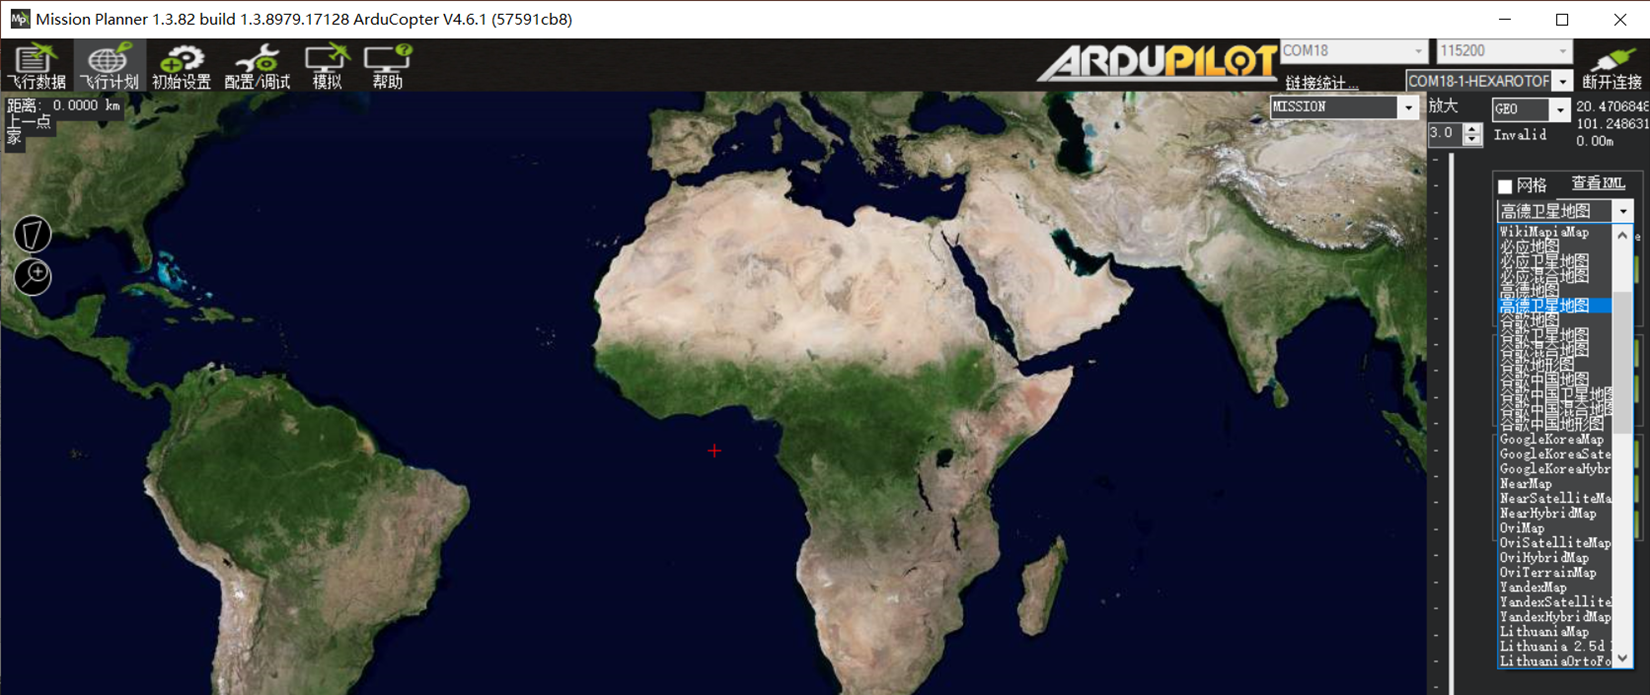Open the 模拟 simulation screen

click(327, 66)
